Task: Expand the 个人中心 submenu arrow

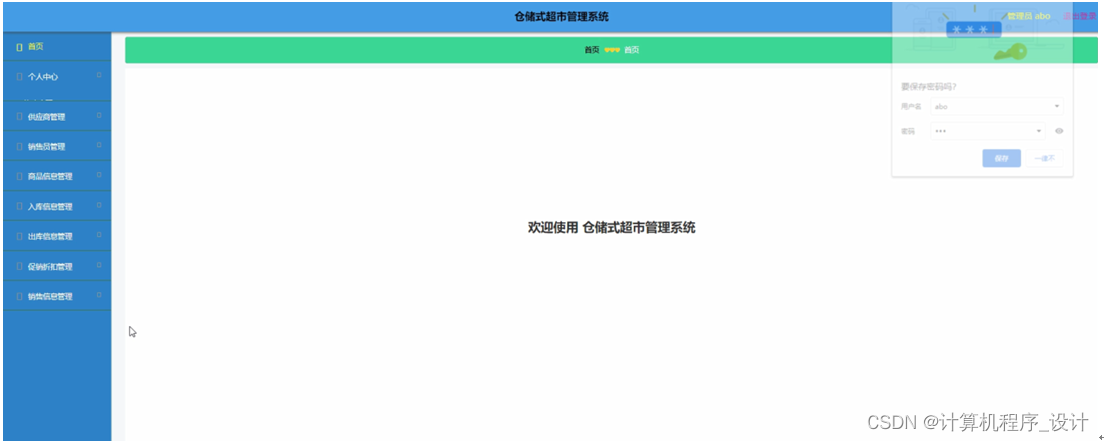Action: point(99,75)
